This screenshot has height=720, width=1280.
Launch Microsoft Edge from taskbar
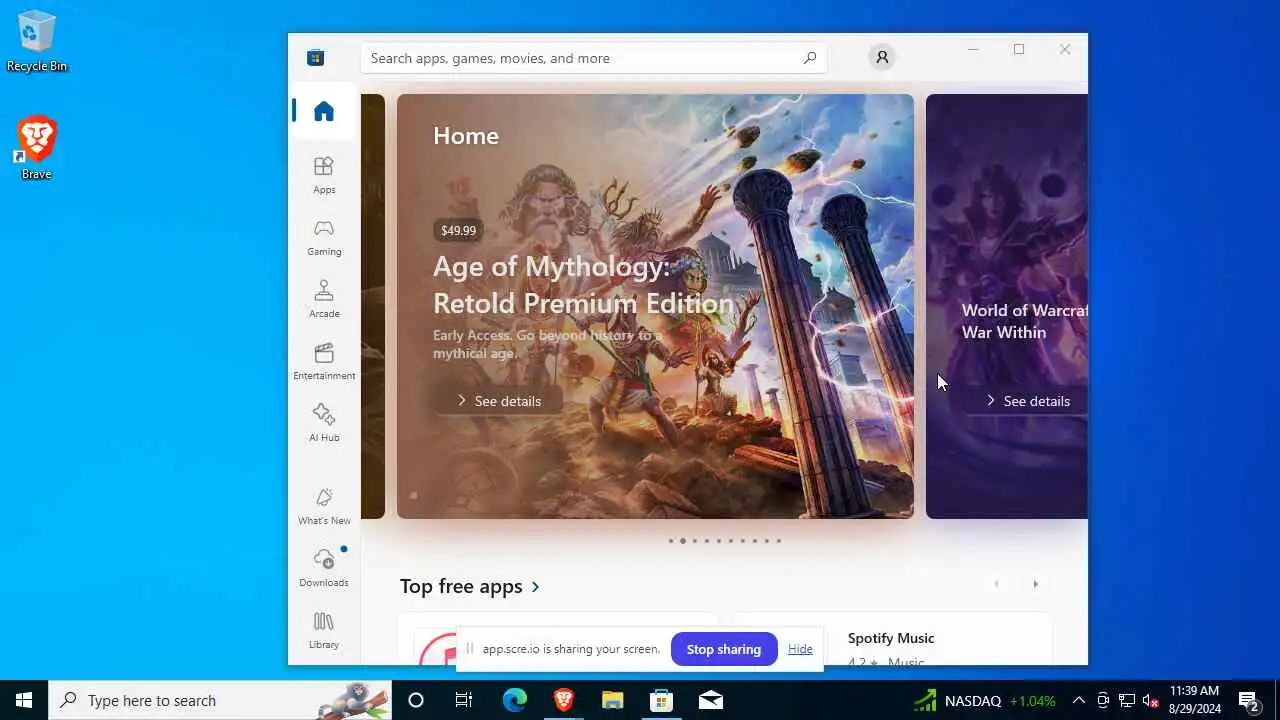tap(514, 701)
